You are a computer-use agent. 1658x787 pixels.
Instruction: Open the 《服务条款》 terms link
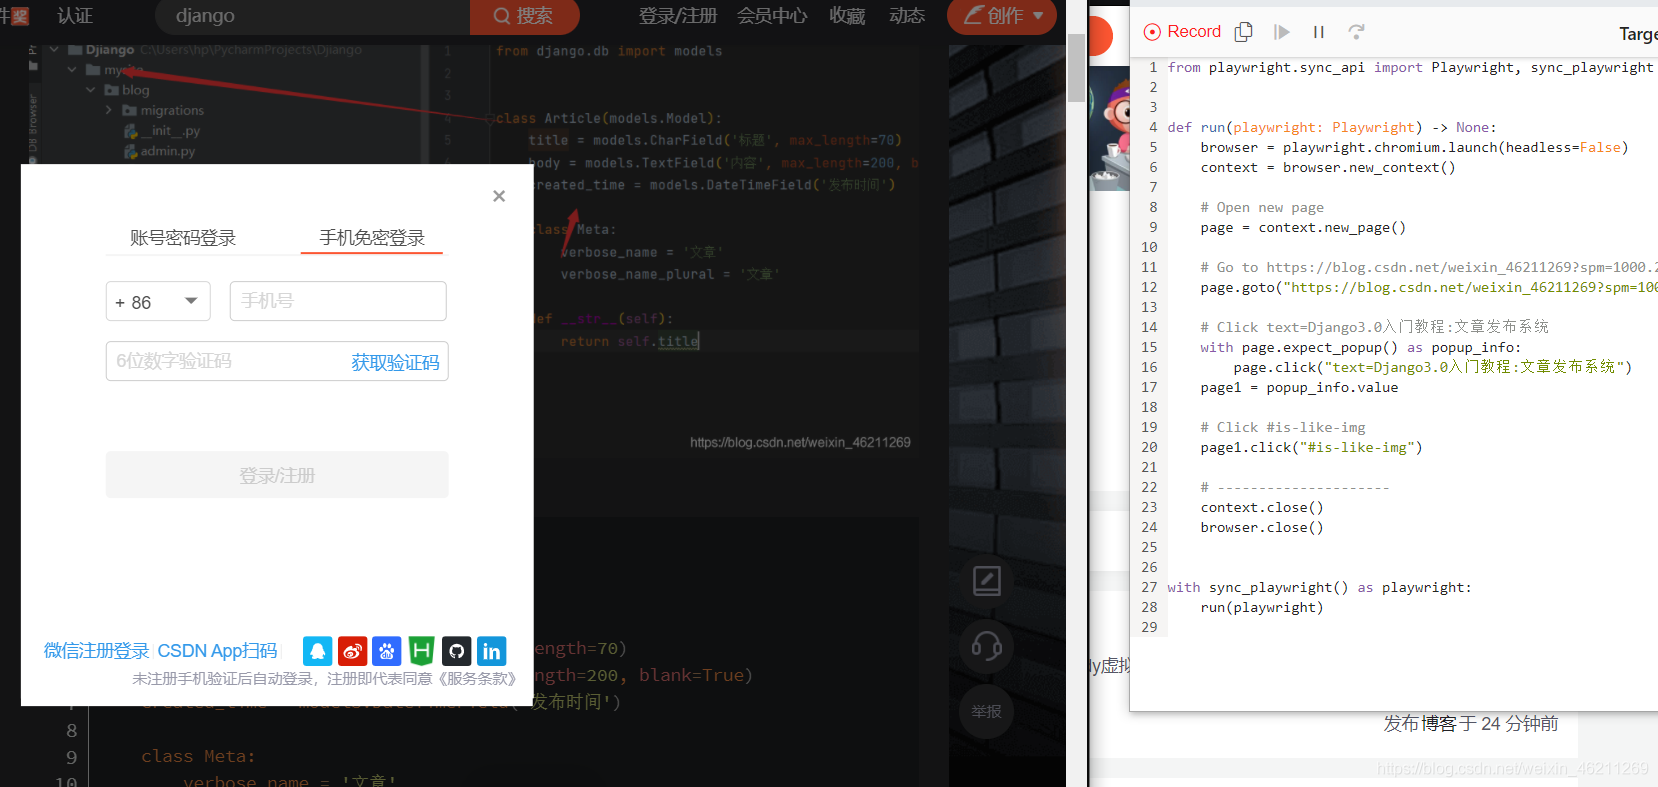(x=477, y=679)
